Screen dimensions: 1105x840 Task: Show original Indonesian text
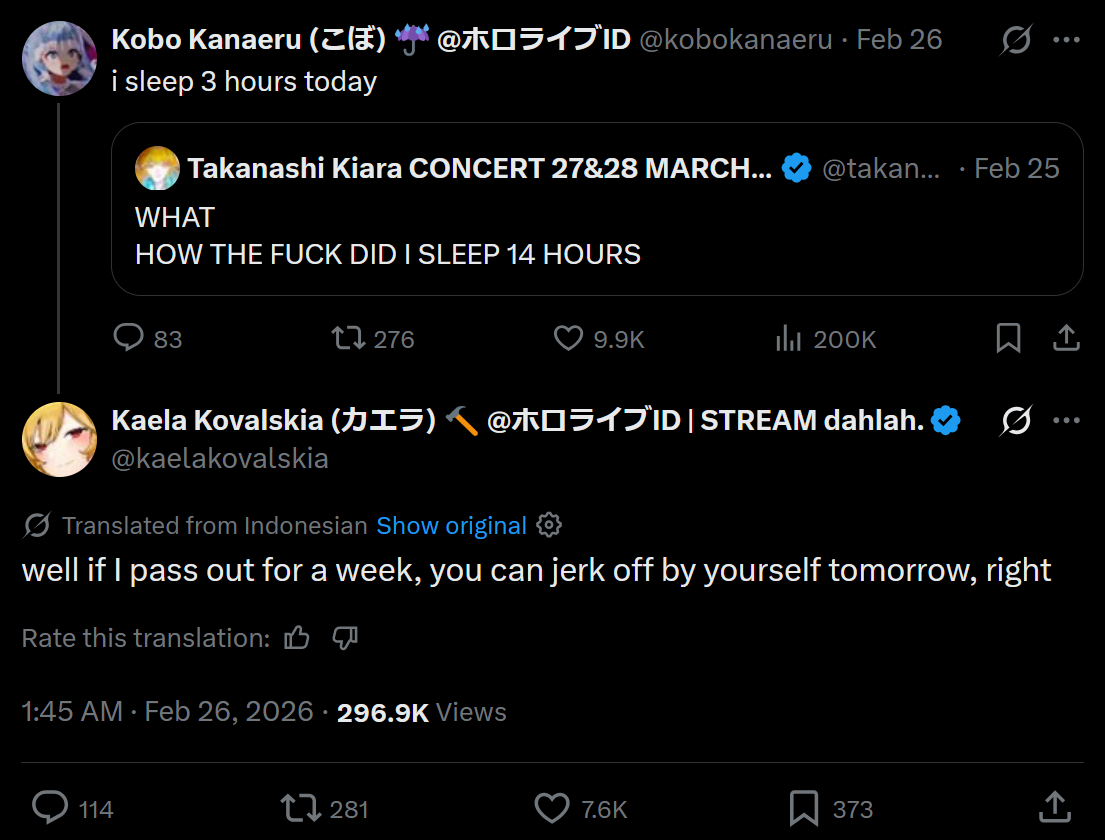pyautogui.click(x=451, y=526)
